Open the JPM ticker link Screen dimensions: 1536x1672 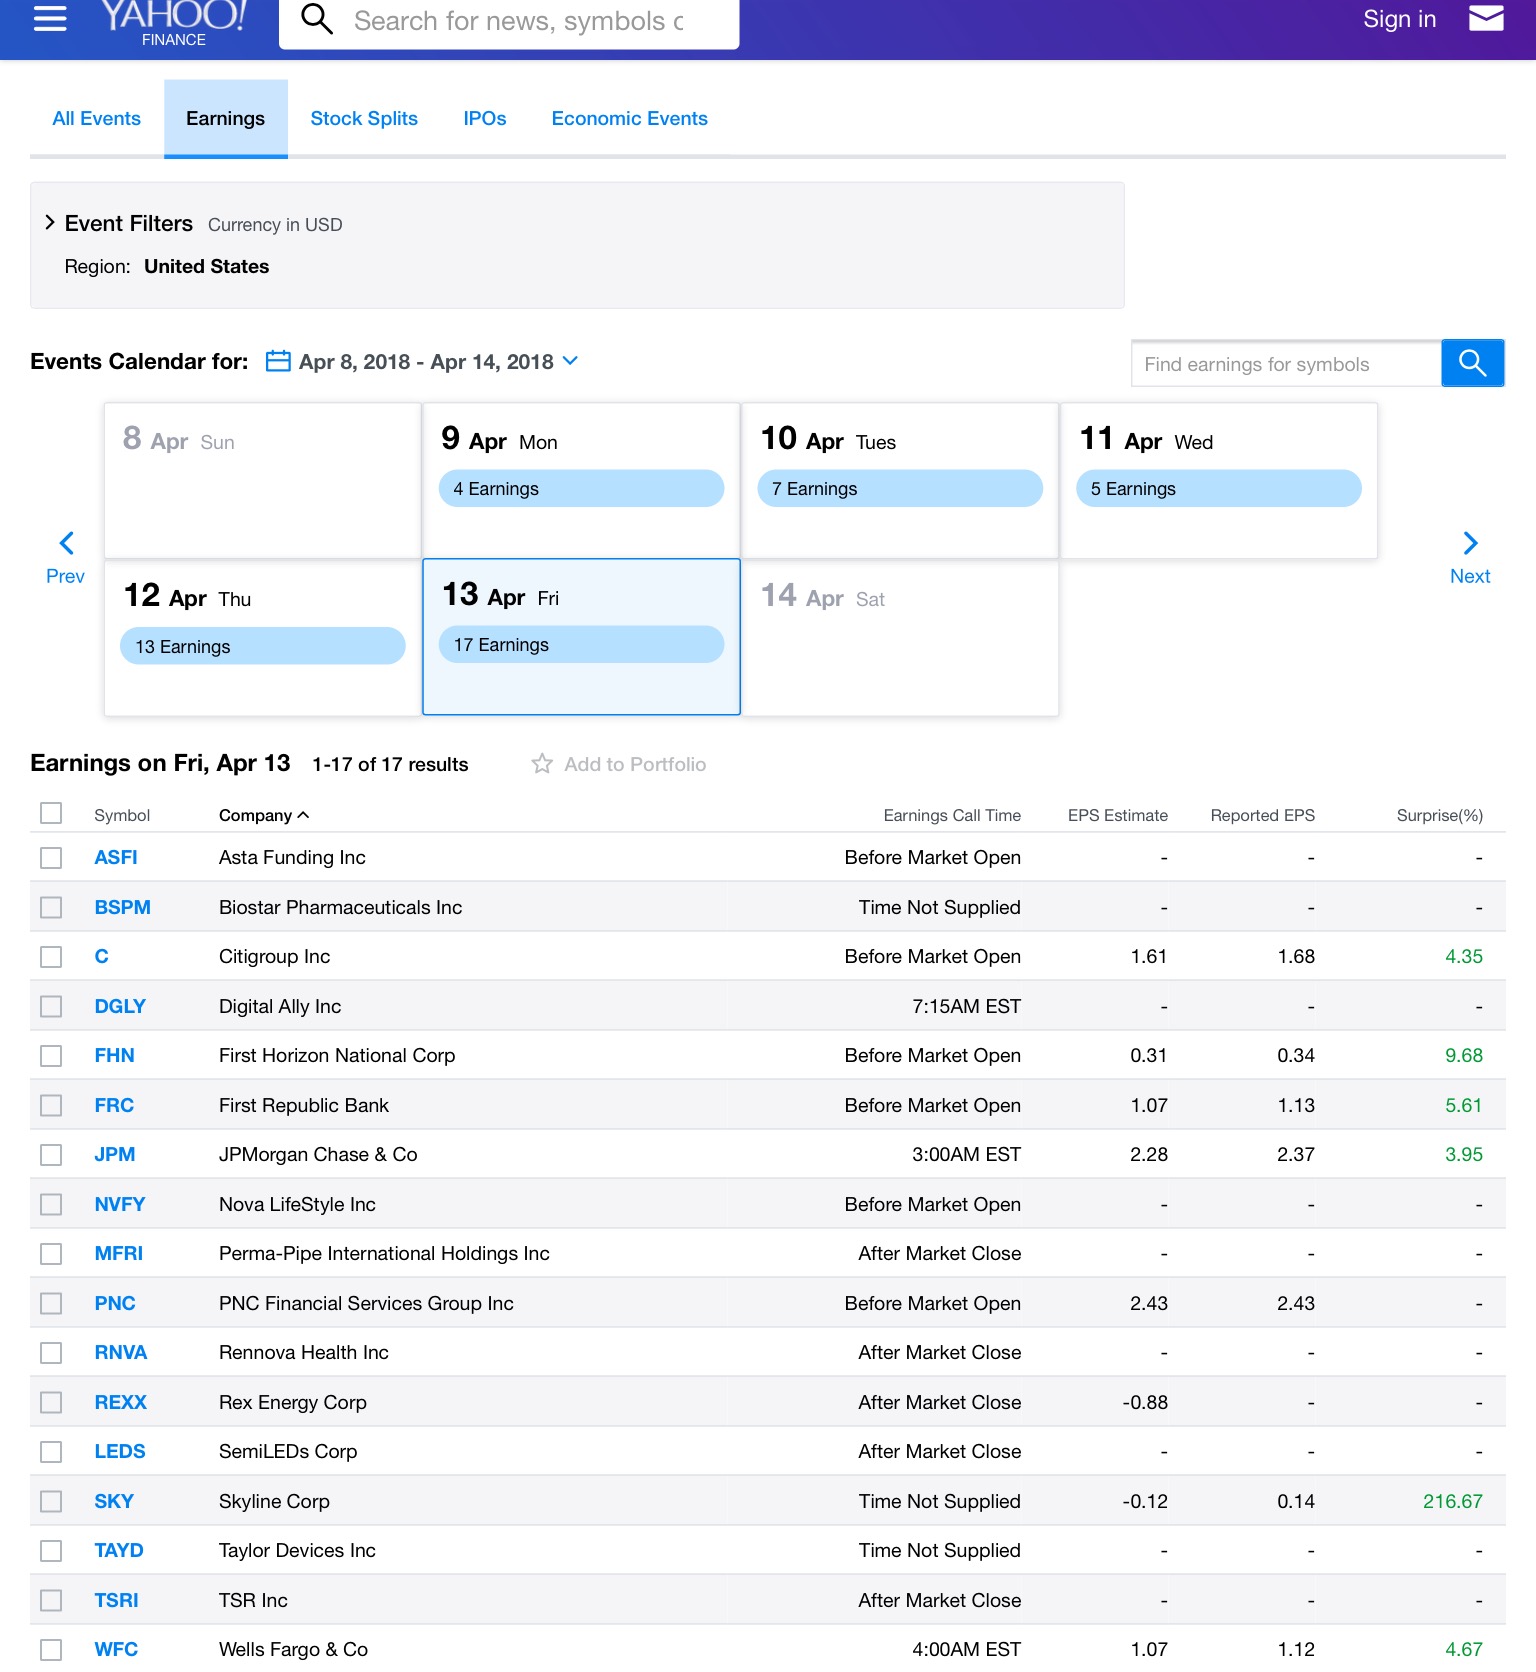point(115,1154)
